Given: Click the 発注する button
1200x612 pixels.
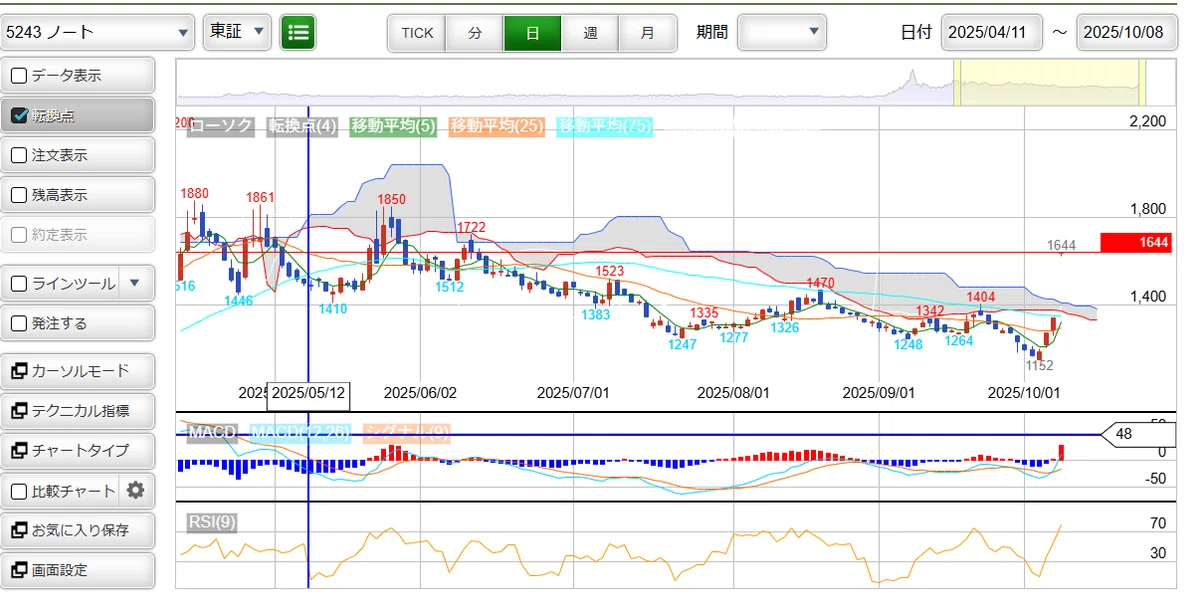Looking at the screenshot, I should click(78, 323).
